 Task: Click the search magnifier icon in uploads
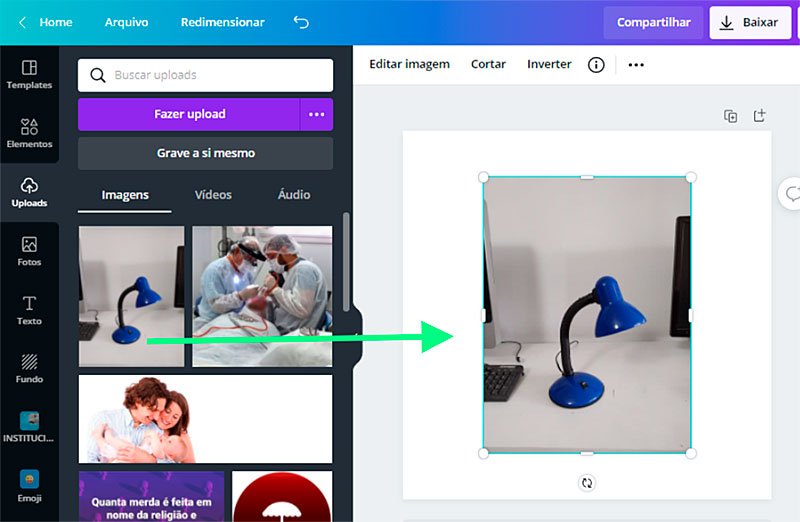coord(97,75)
